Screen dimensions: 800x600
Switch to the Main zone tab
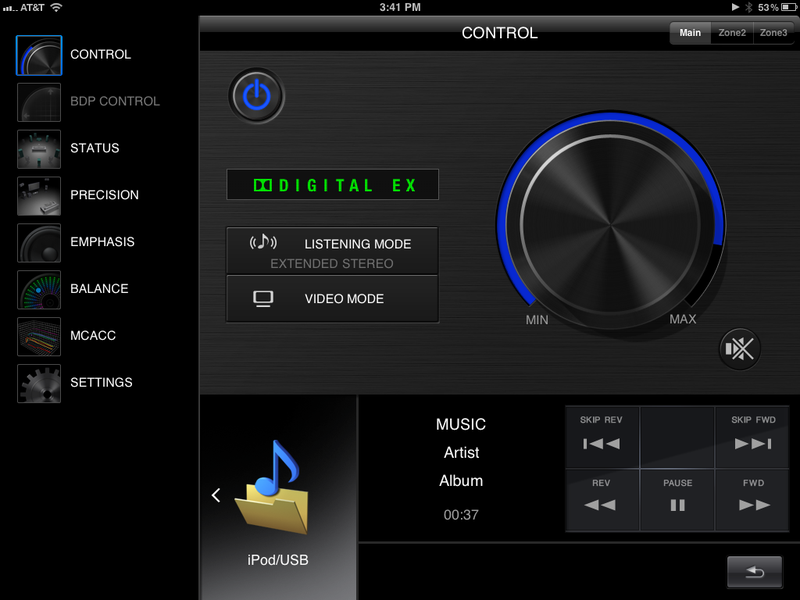[690, 33]
